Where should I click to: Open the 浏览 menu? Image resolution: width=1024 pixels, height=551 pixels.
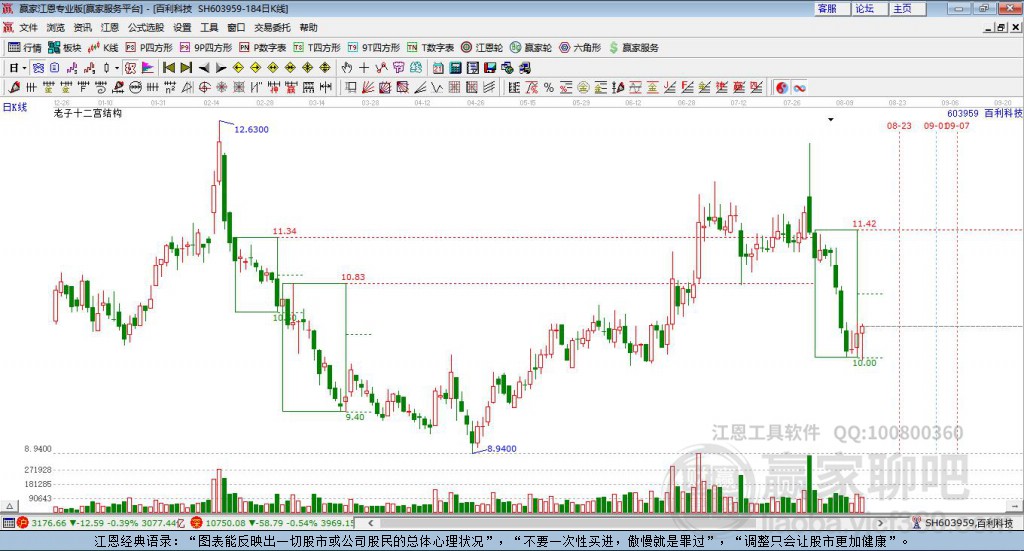56,27
